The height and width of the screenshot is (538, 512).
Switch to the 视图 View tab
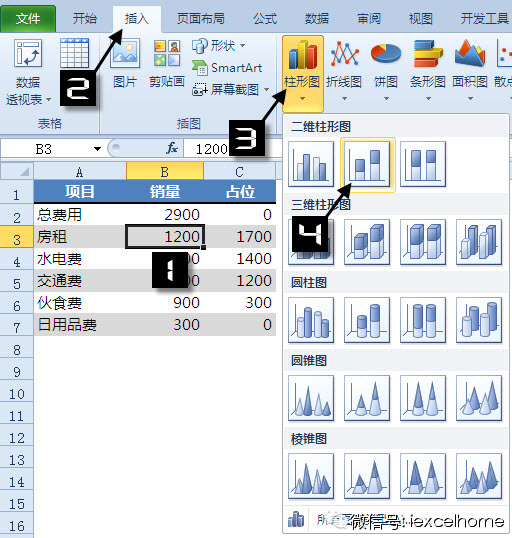click(420, 19)
